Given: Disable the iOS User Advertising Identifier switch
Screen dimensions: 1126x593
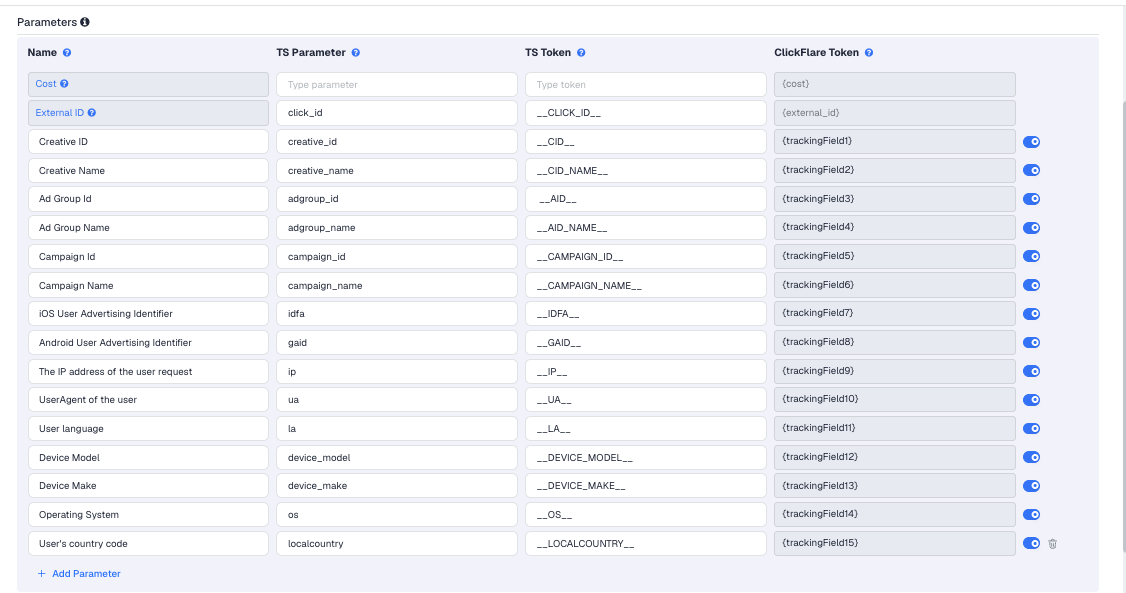Looking at the screenshot, I should (1031, 314).
